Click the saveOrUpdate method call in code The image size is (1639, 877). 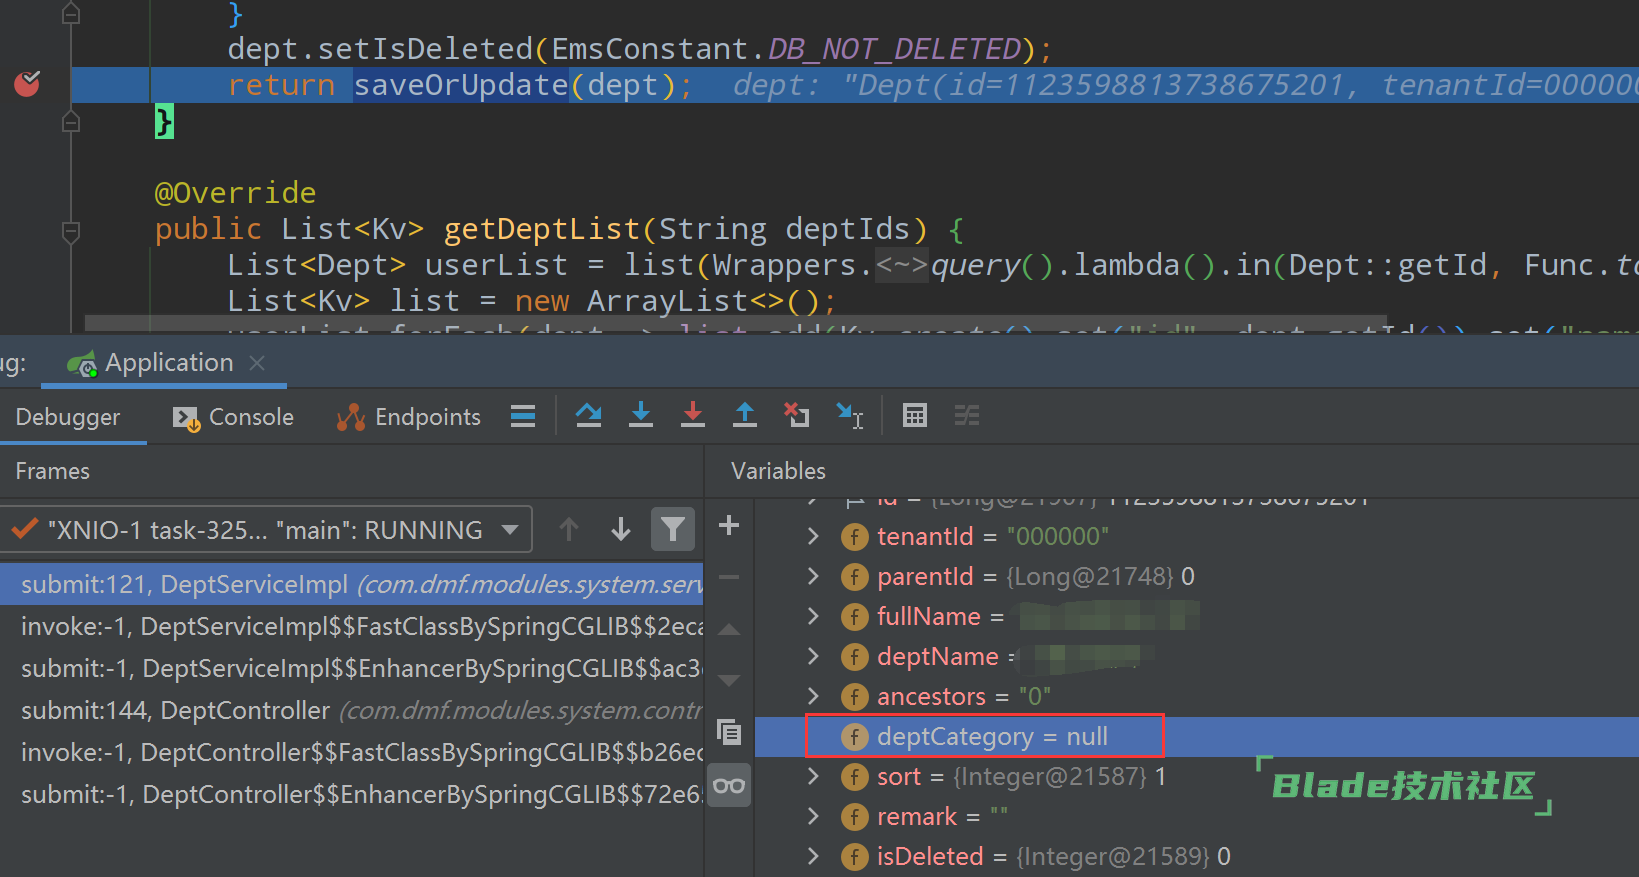coord(461,85)
